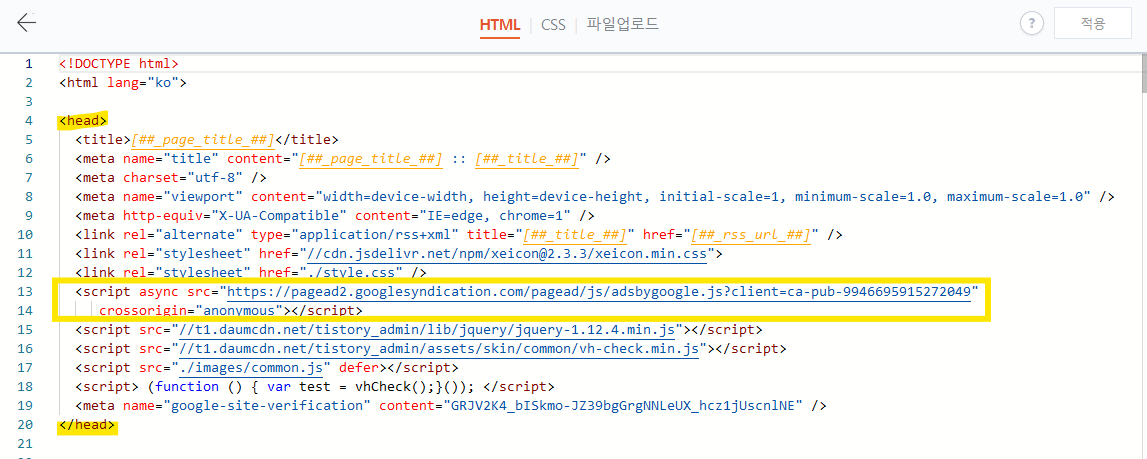Go back with the left arrow icon
1147x459 pixels.
27,23
